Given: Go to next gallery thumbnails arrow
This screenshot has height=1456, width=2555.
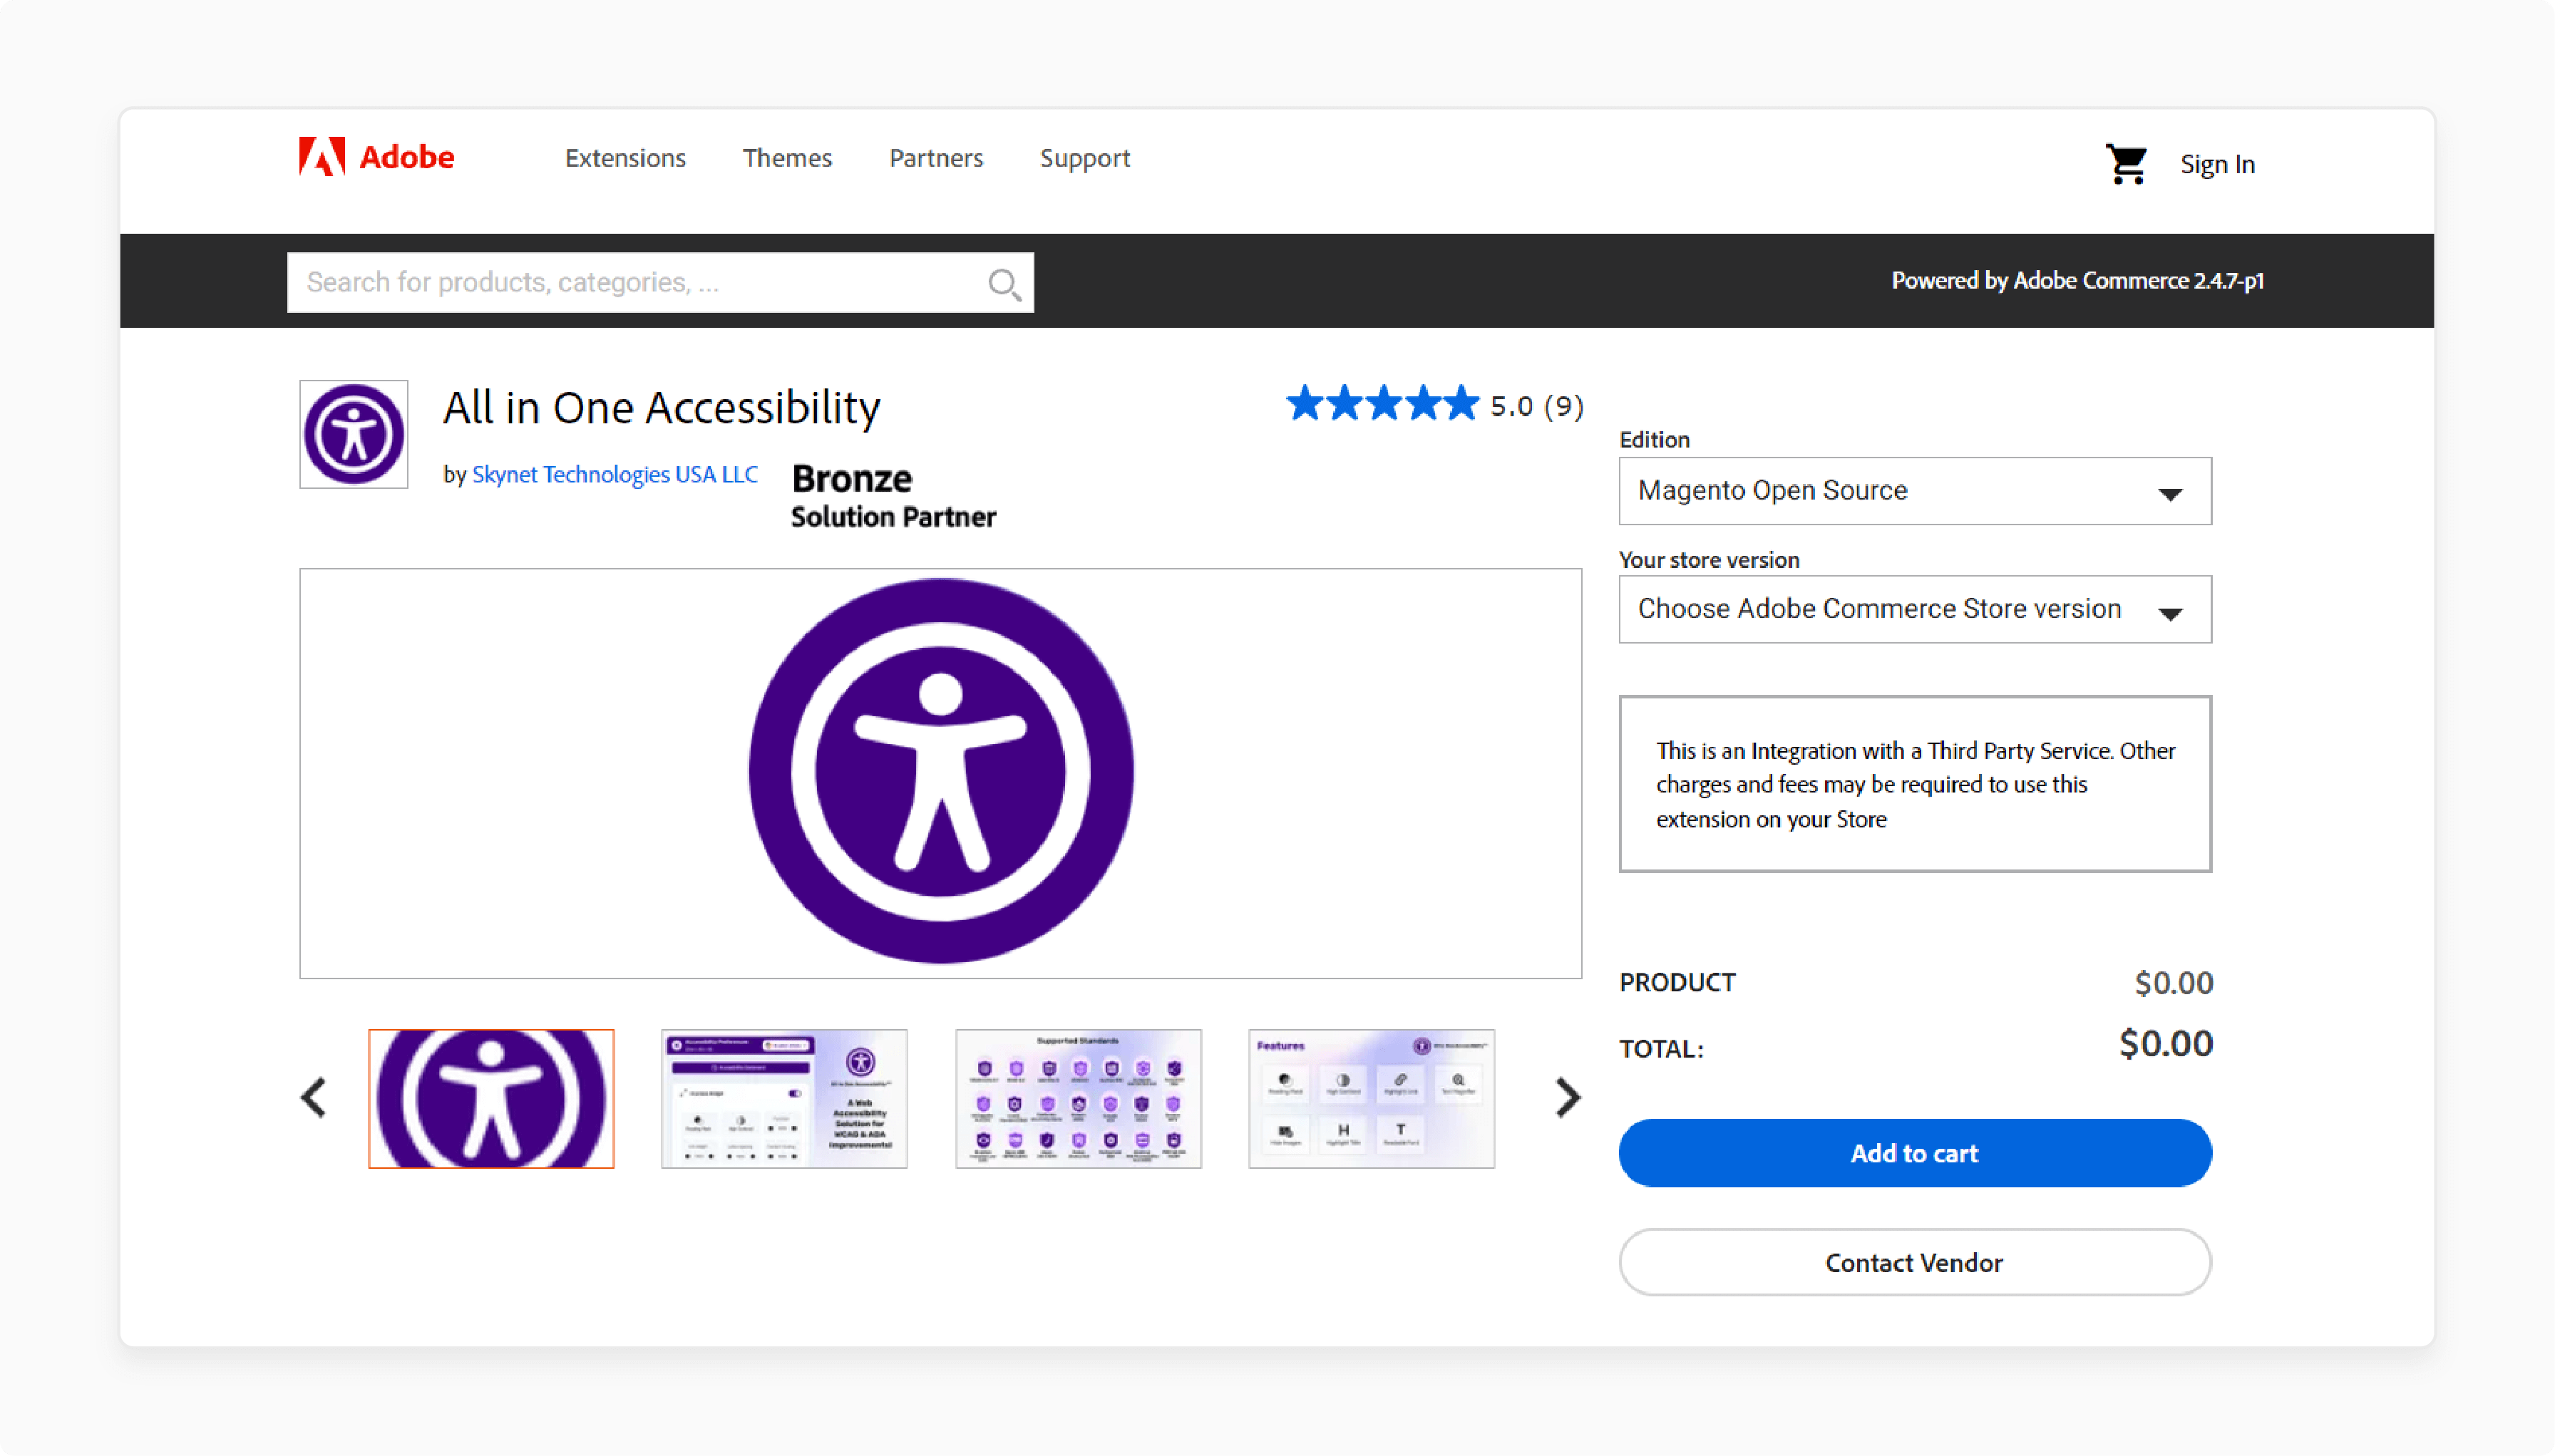Looking at the screenshot, I should [x=1567, y=1097].
